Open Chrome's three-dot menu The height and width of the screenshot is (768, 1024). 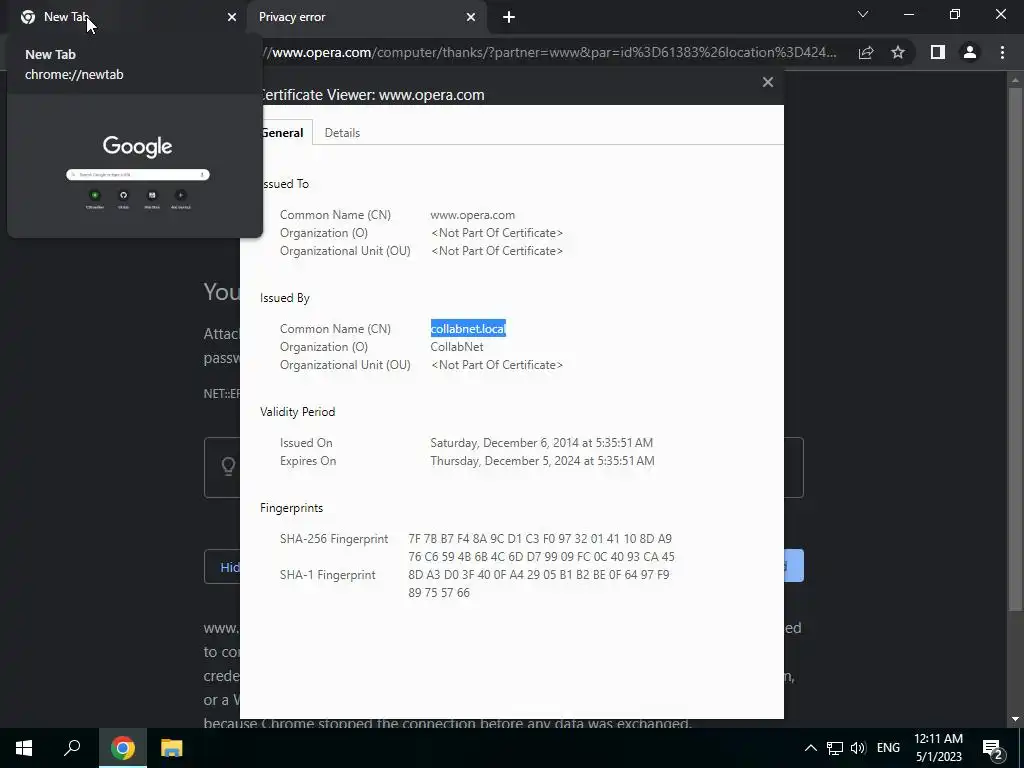point(1002,52)
